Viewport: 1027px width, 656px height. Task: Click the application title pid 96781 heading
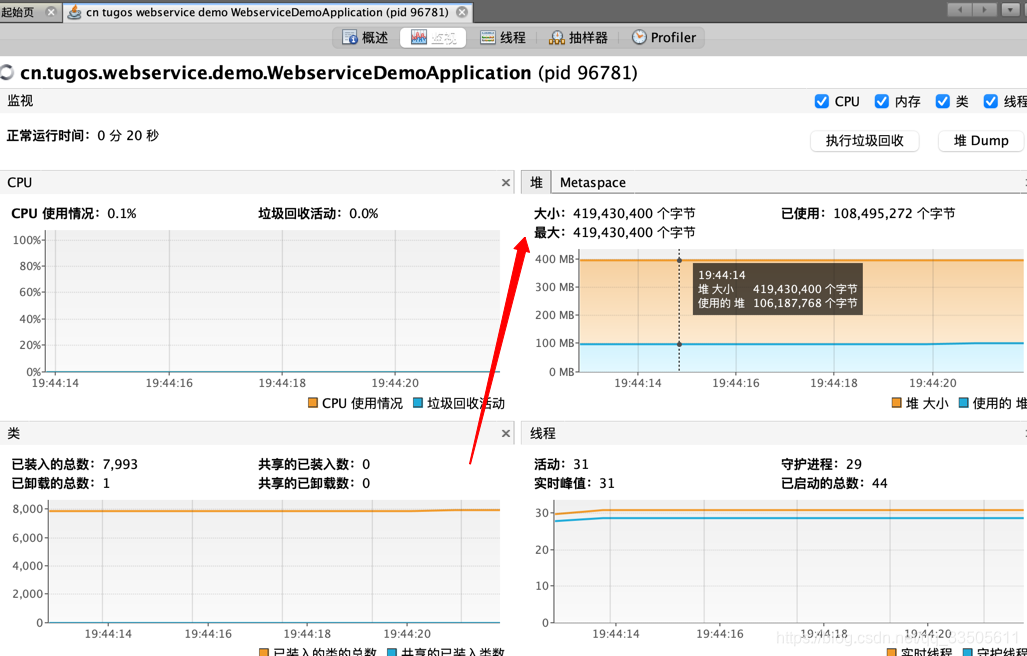pyautogui.click(x=329, y=73)
